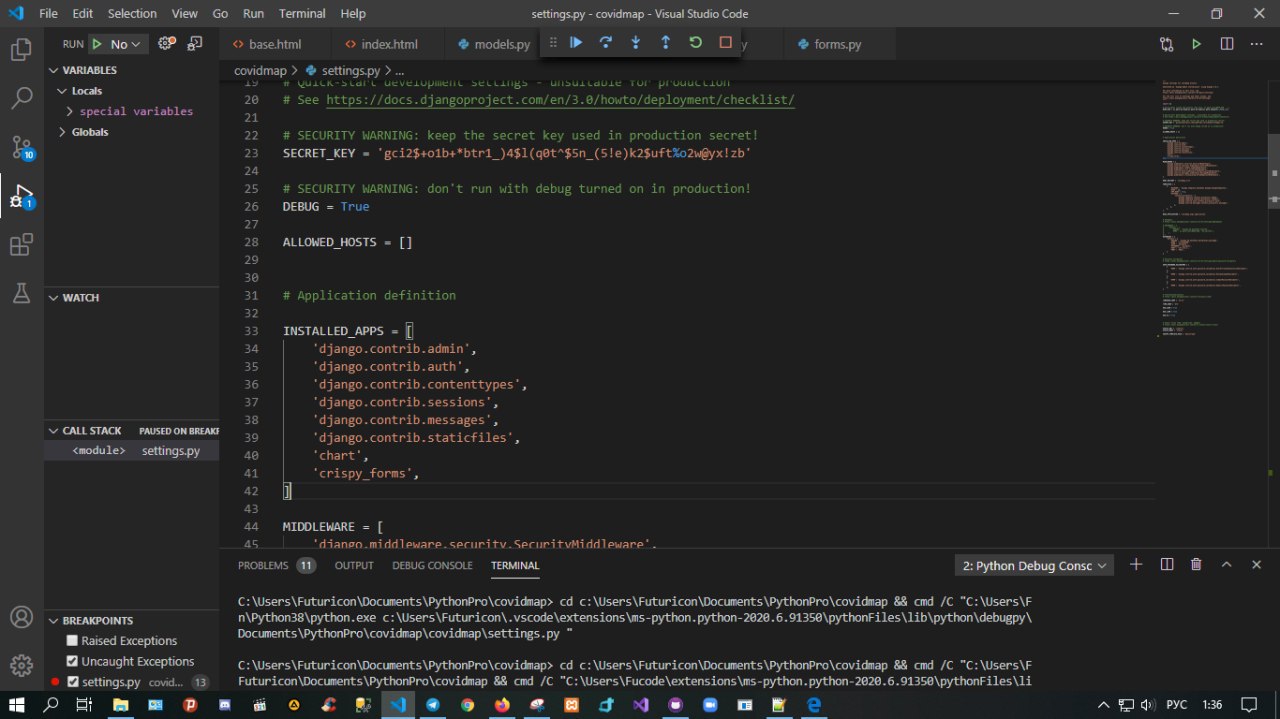Step over in the debug toolbar
The height and width of the screenshot is (719, 1280).
pos(606,42)
